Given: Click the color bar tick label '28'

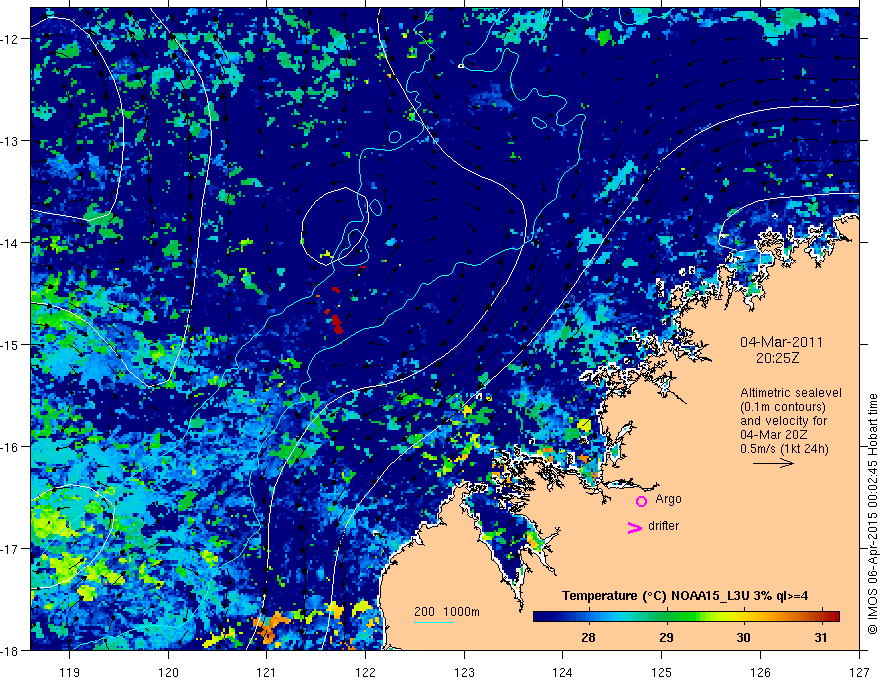Looking at the screenshot, I should (x=588, y=637).
